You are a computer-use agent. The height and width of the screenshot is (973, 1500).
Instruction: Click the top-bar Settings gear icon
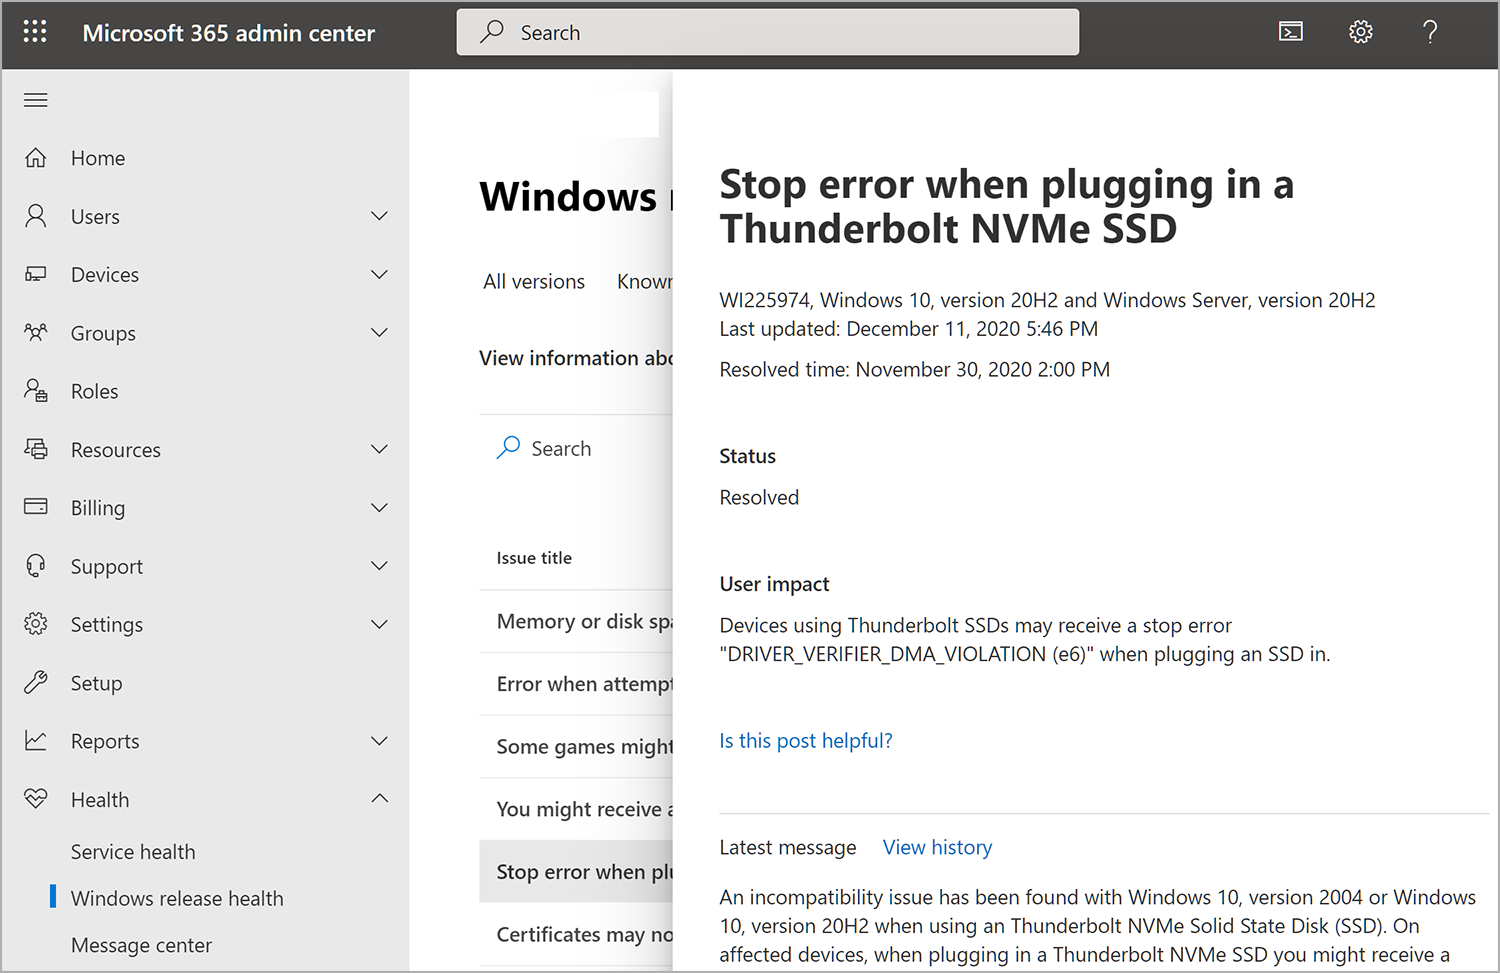(1361, 31)
